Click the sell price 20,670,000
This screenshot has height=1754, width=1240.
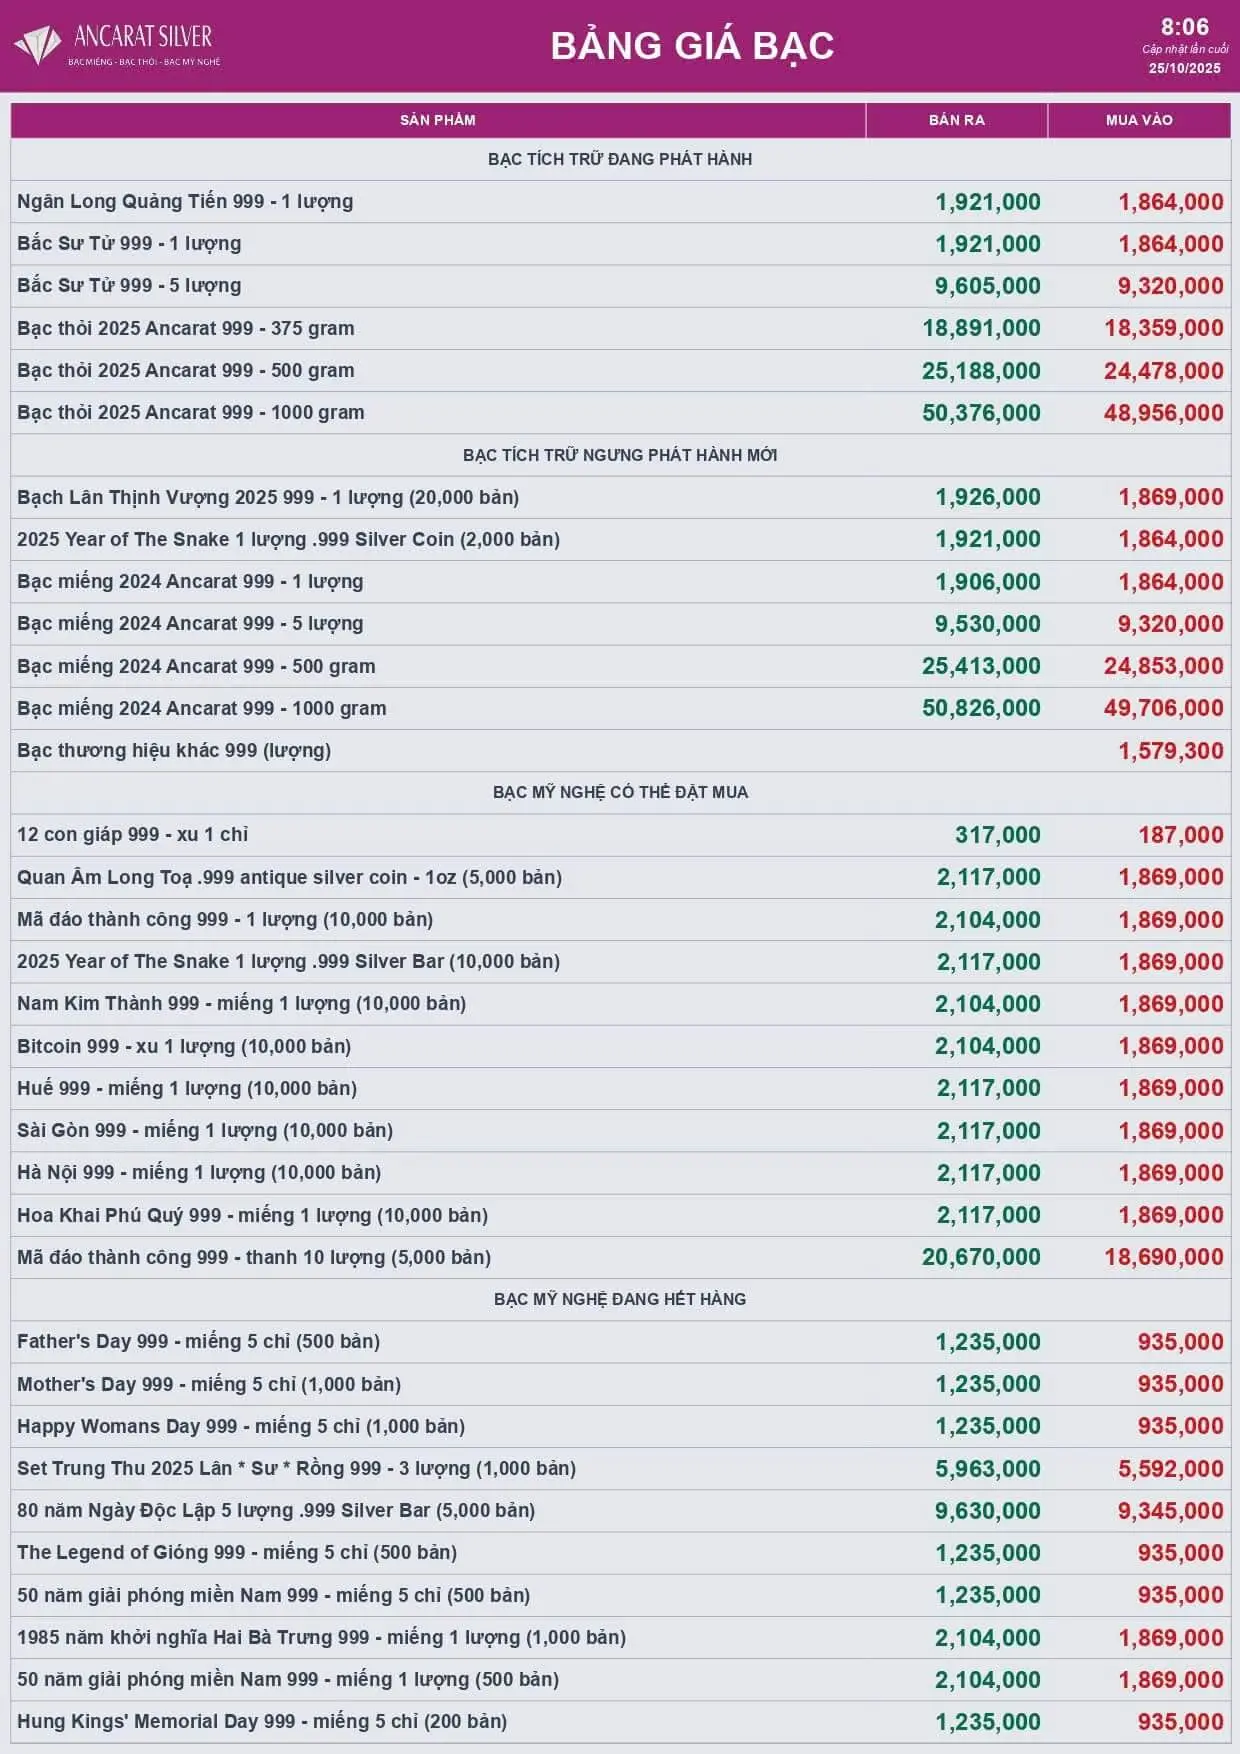(981, 1257)
